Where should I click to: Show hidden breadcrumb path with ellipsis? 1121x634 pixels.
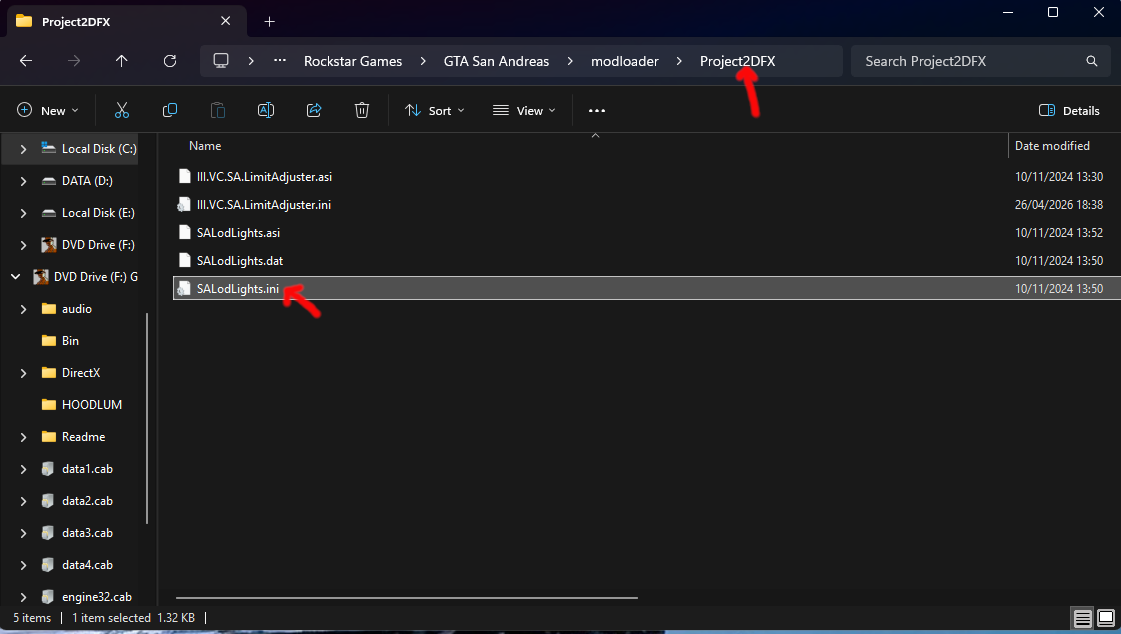[280, 61]
